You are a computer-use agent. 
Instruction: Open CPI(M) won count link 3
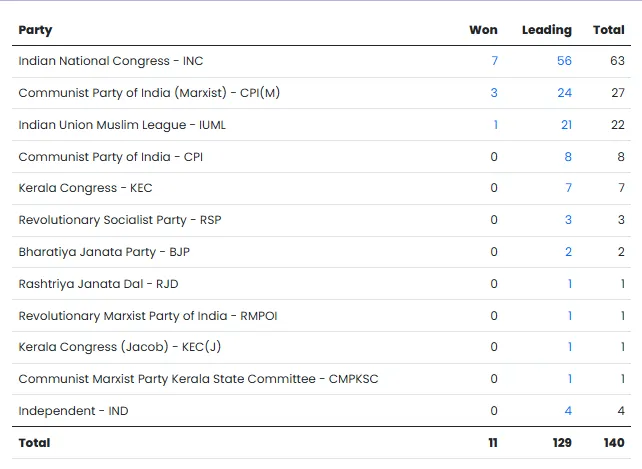point(494,93)
